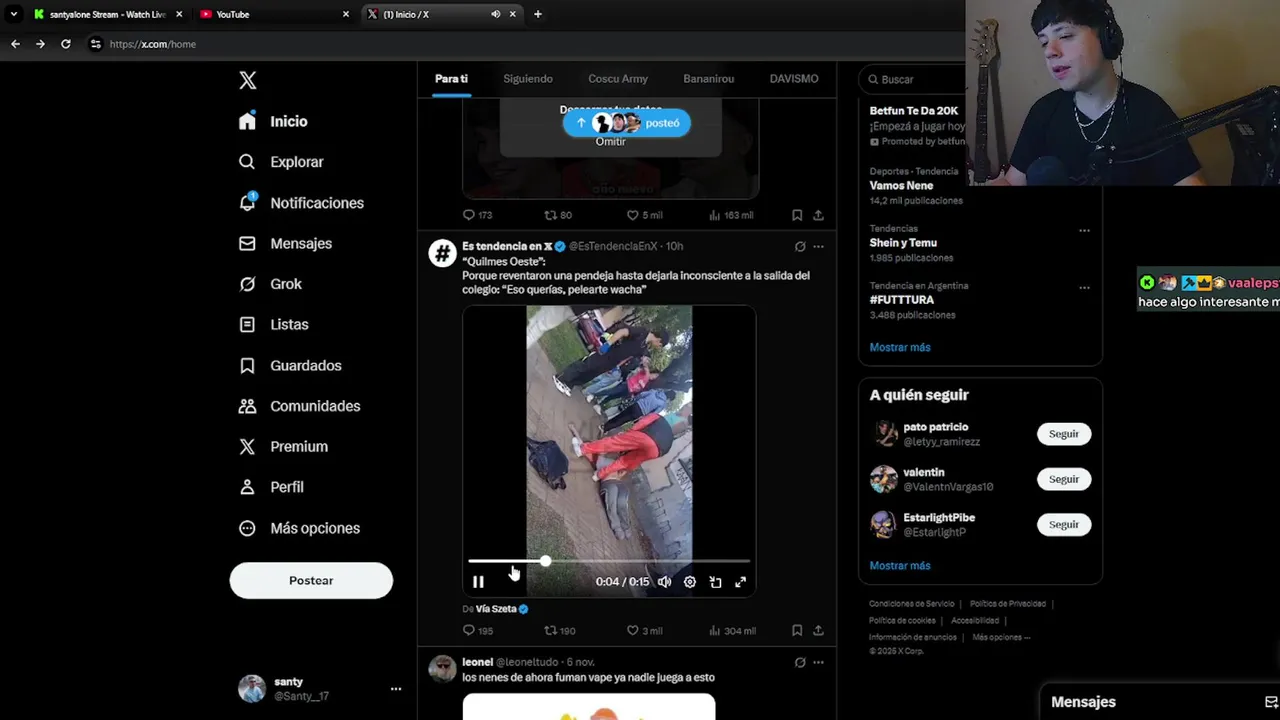The height and width of the screenshot is (720, 1280).
Task: Share the top post with 80 reposts
Action: (x=818, y=215)
